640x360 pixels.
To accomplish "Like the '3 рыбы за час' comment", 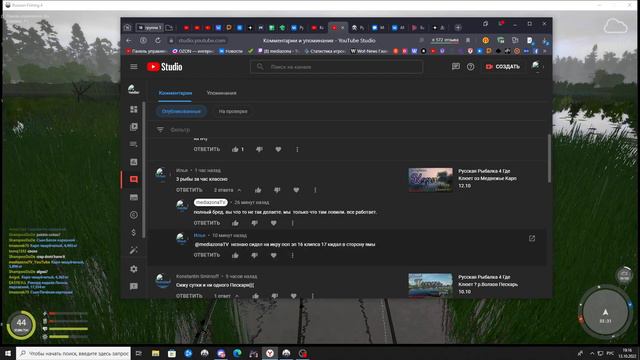I will (258, 190).
